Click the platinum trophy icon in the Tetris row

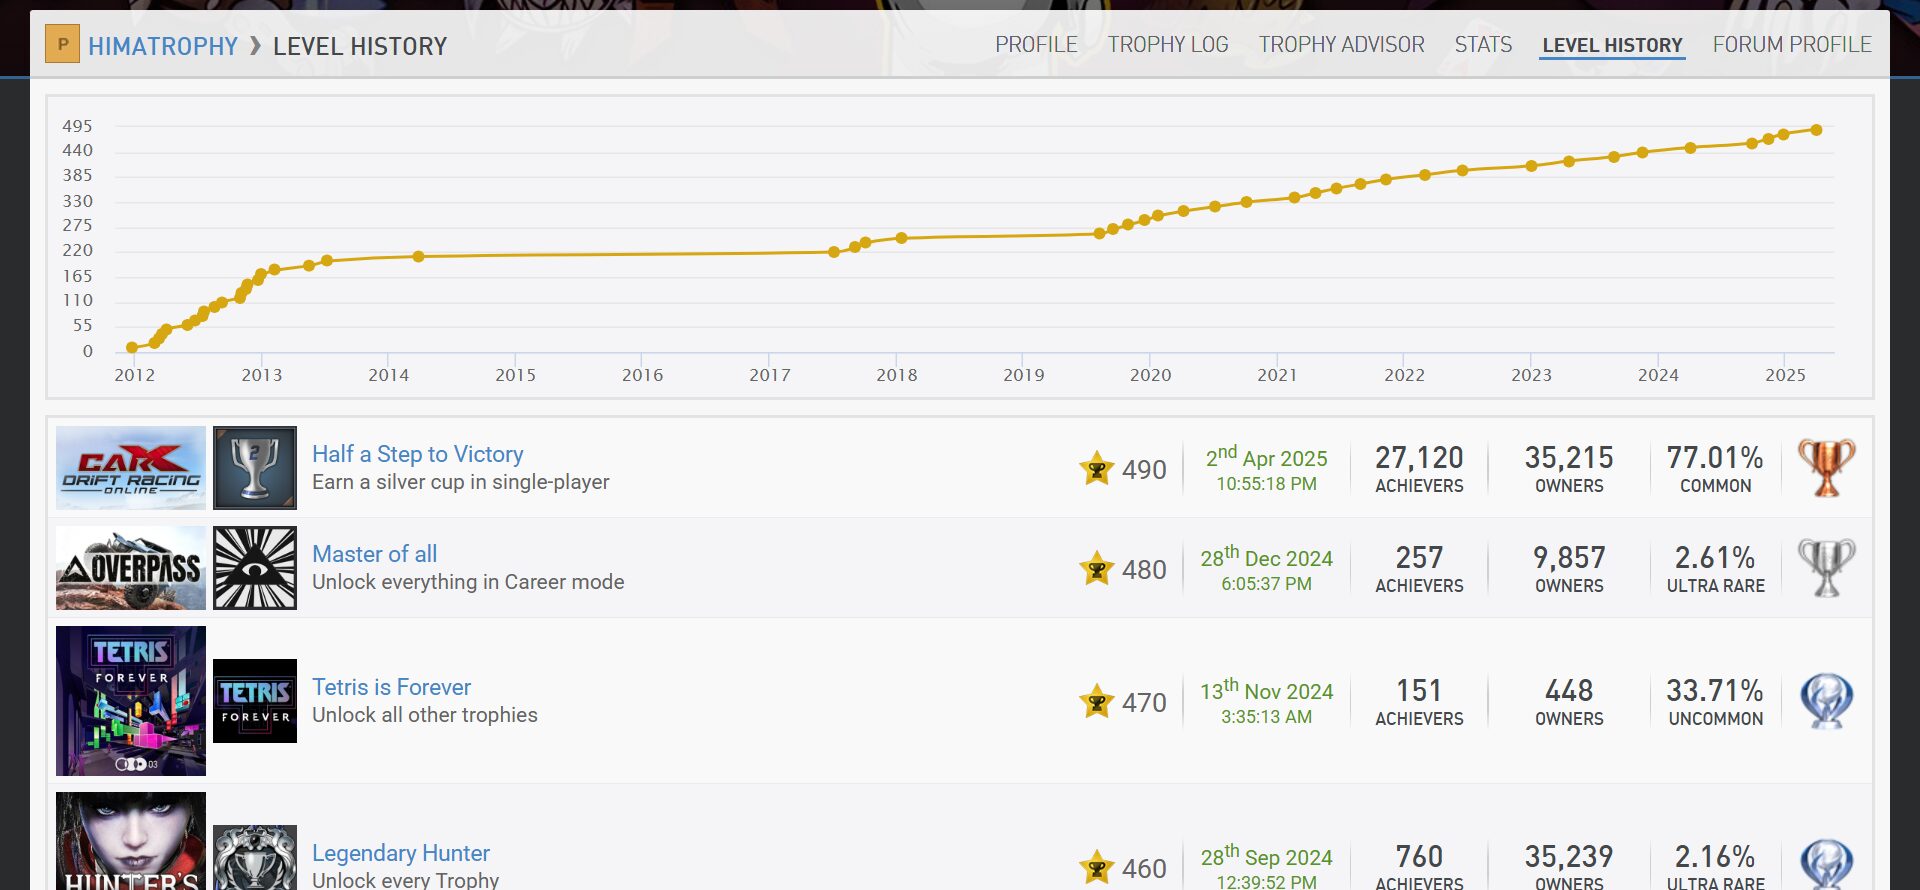coord(1826,700)
